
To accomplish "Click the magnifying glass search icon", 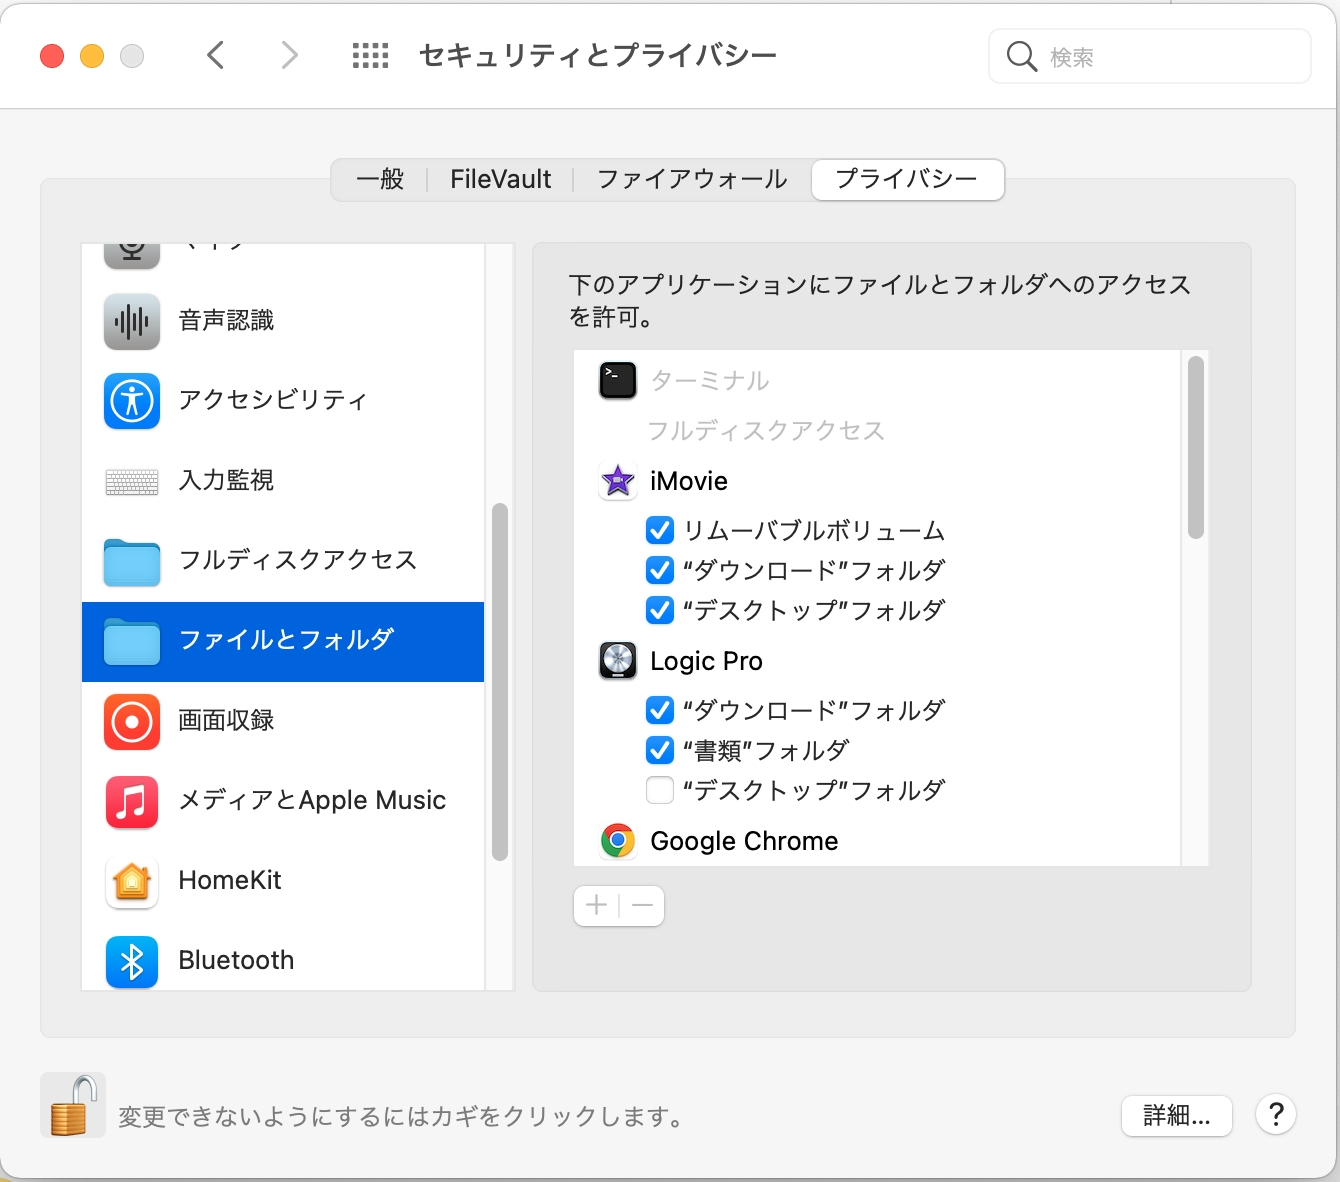I will tap(1021, 57).
